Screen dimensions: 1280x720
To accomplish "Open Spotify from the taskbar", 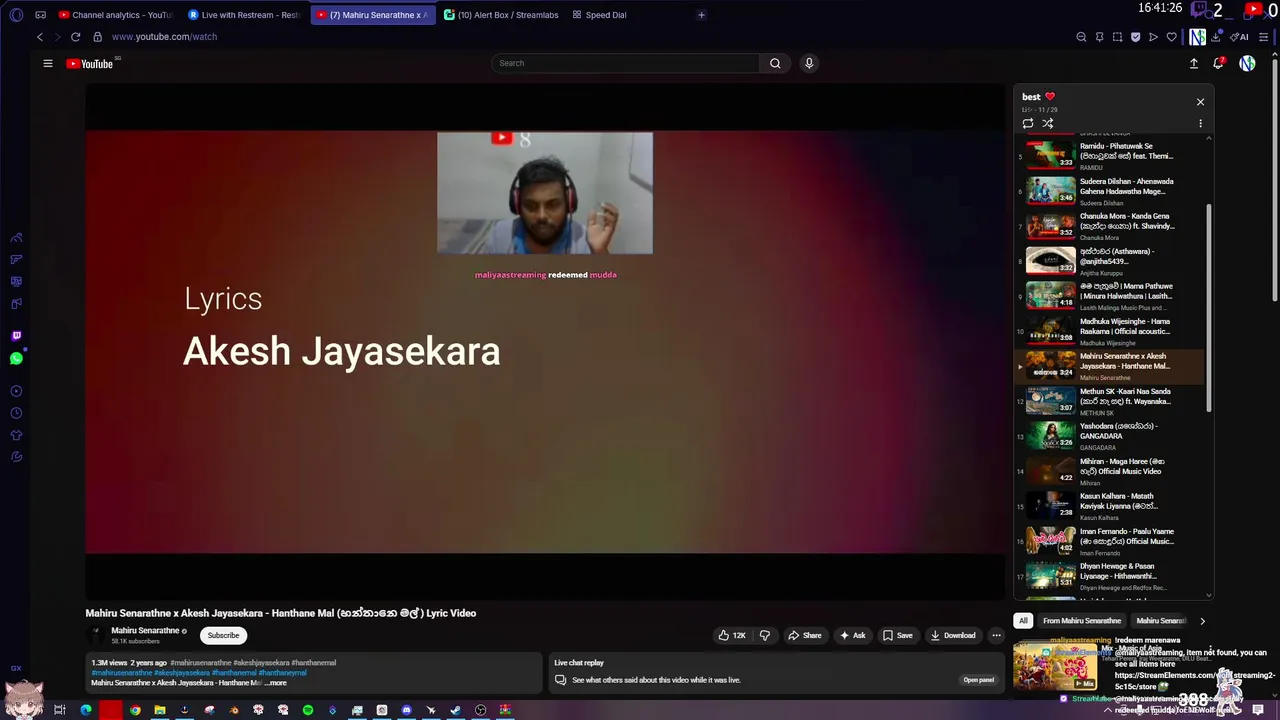I will click(x=308, y=710).
